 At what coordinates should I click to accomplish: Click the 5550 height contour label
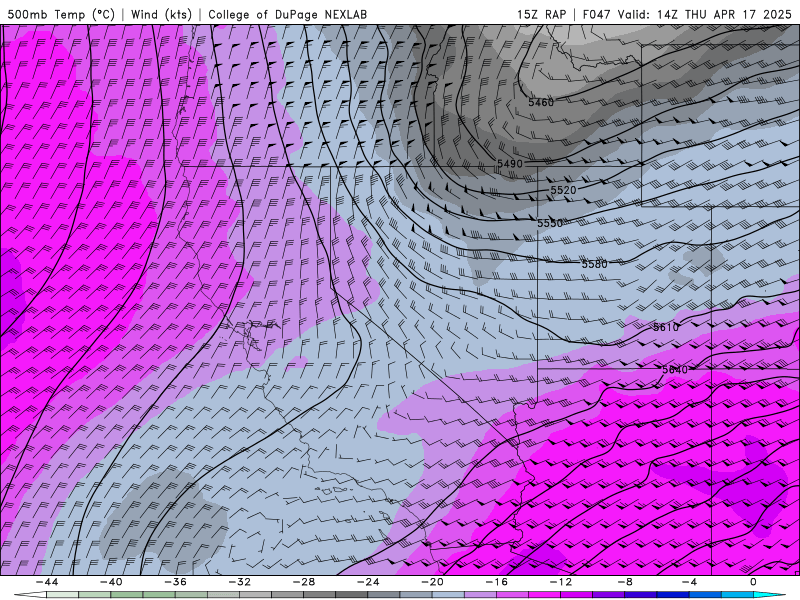(549, 223)
